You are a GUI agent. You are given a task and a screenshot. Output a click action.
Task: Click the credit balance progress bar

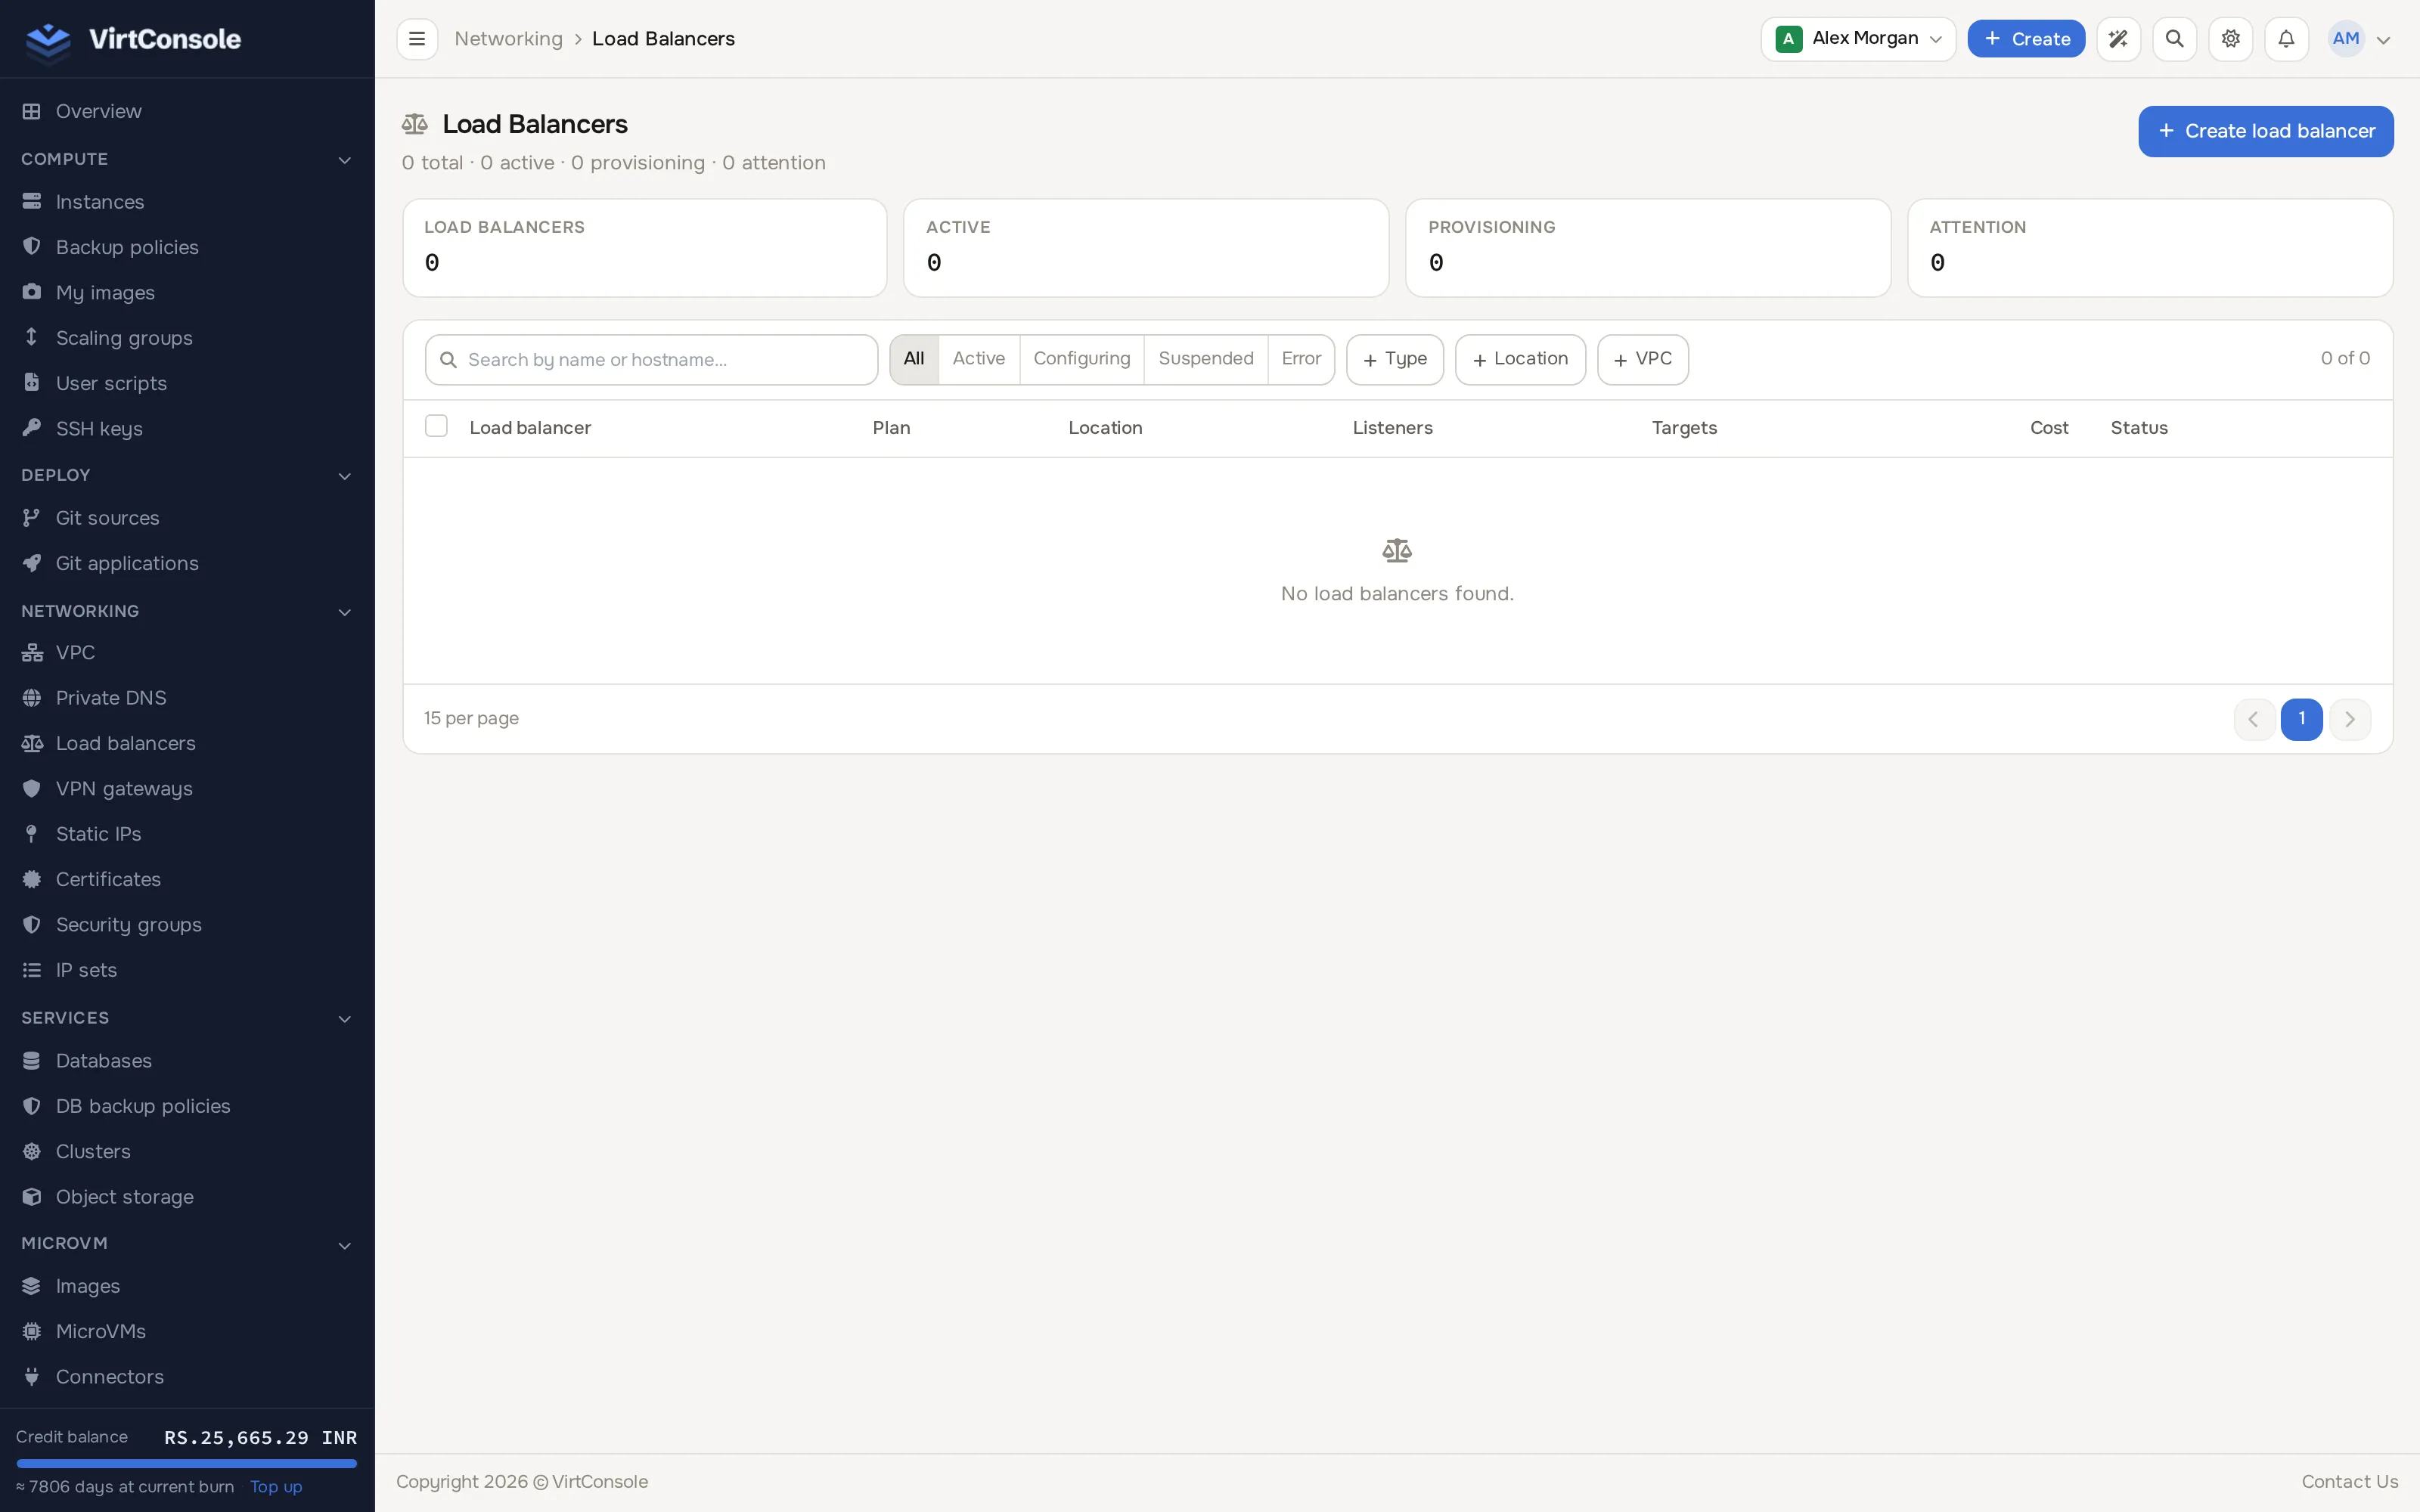[x=187, y=1463]
